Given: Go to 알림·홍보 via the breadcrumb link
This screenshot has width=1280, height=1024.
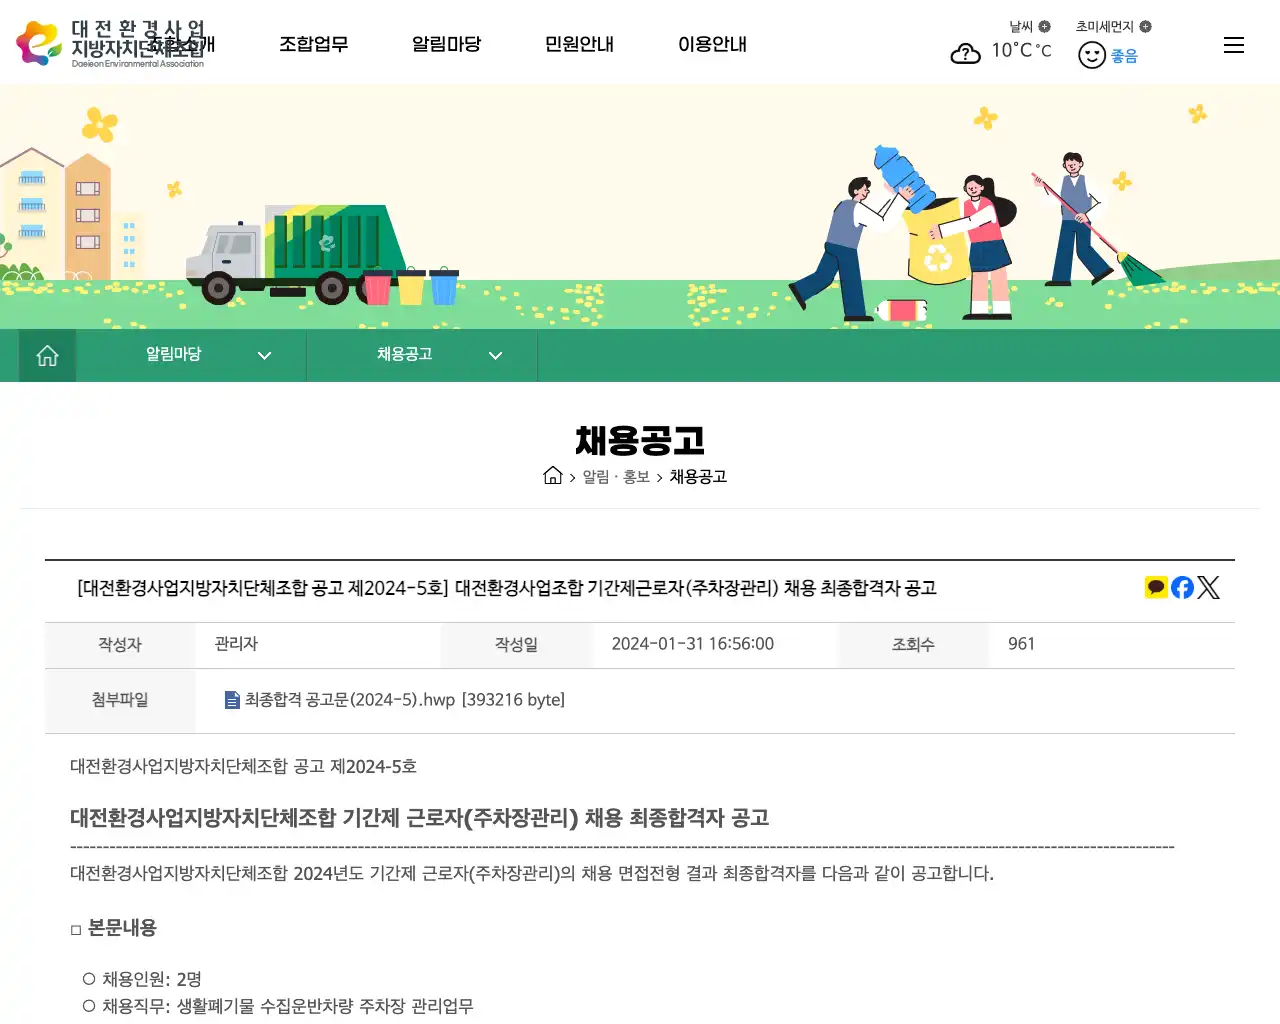Looking at the screenshot, I should 614,477.
